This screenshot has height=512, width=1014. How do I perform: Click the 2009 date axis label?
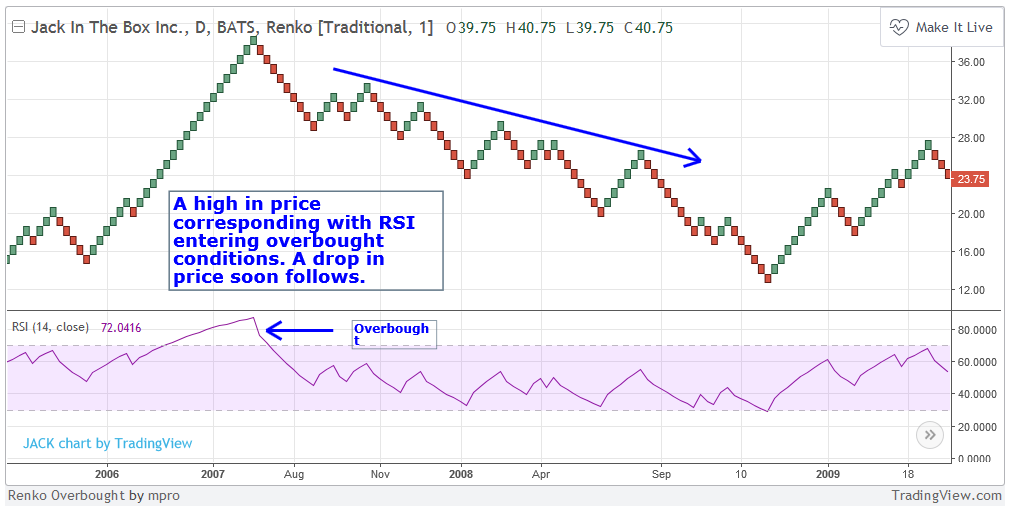(x=828, y=475)
